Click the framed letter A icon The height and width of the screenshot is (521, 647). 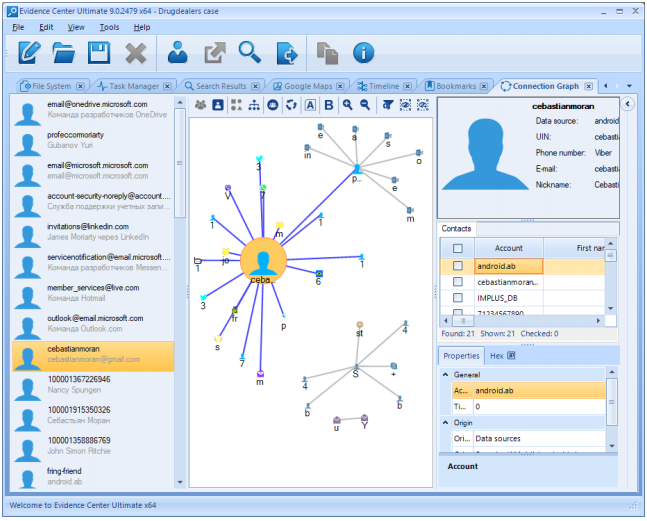[310, 105]
